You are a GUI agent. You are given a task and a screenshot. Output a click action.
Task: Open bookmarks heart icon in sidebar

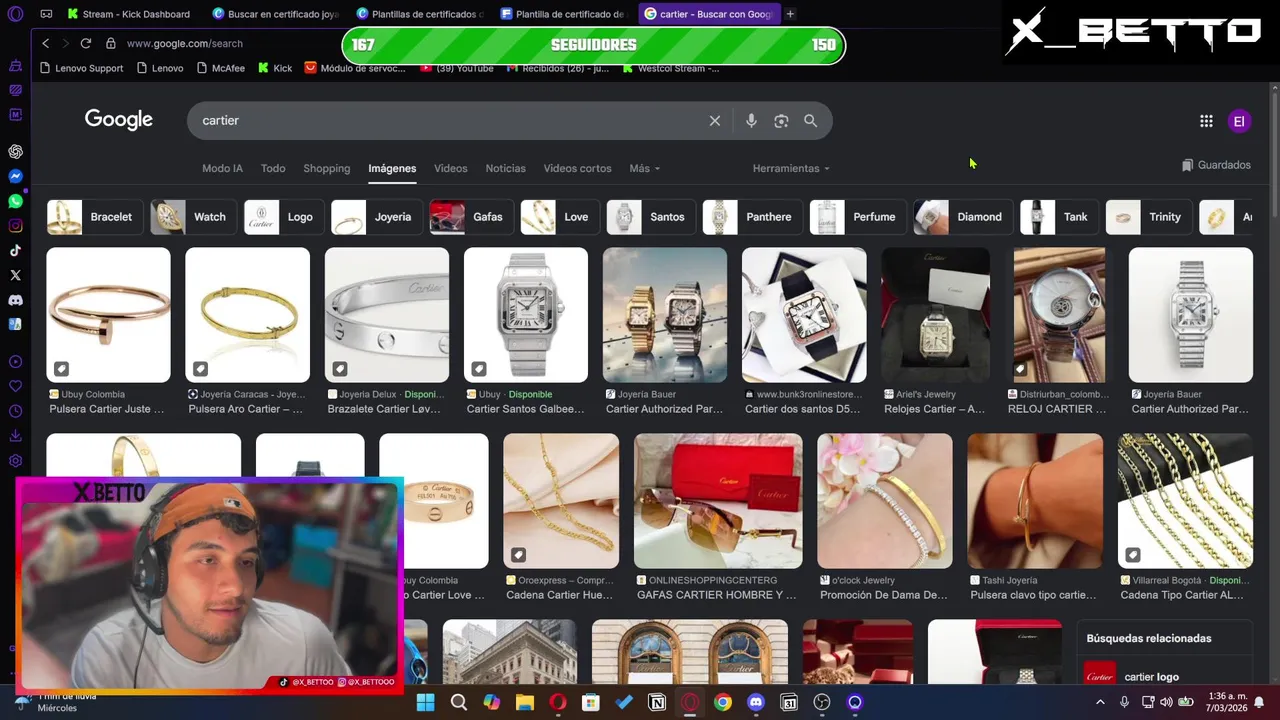click(x=15, y=386)
